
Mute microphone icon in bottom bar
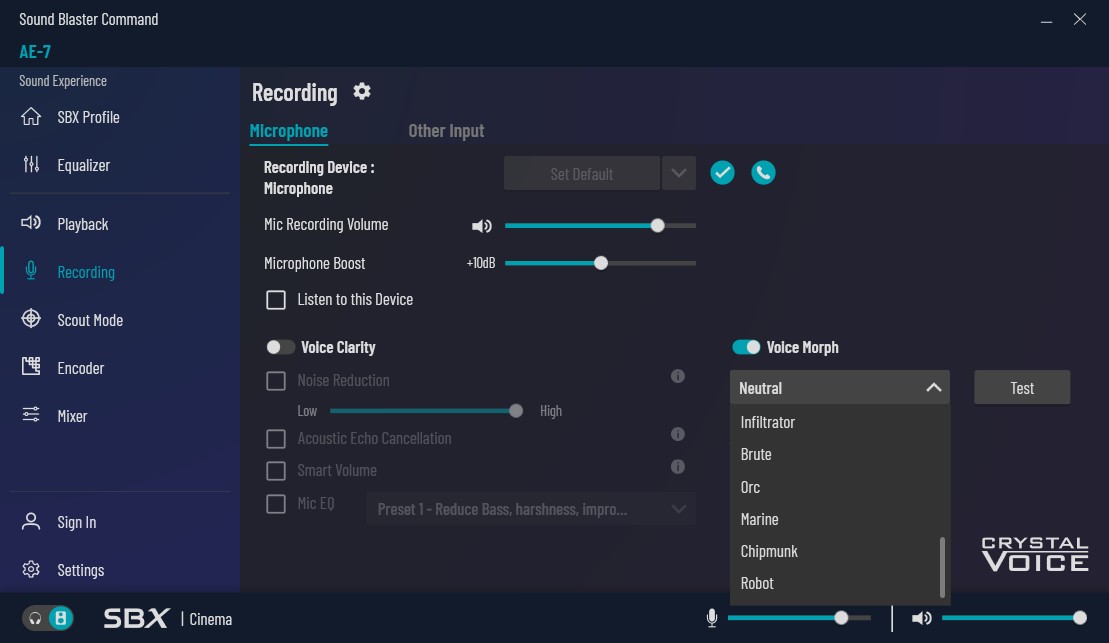click(x=712, y=618)
